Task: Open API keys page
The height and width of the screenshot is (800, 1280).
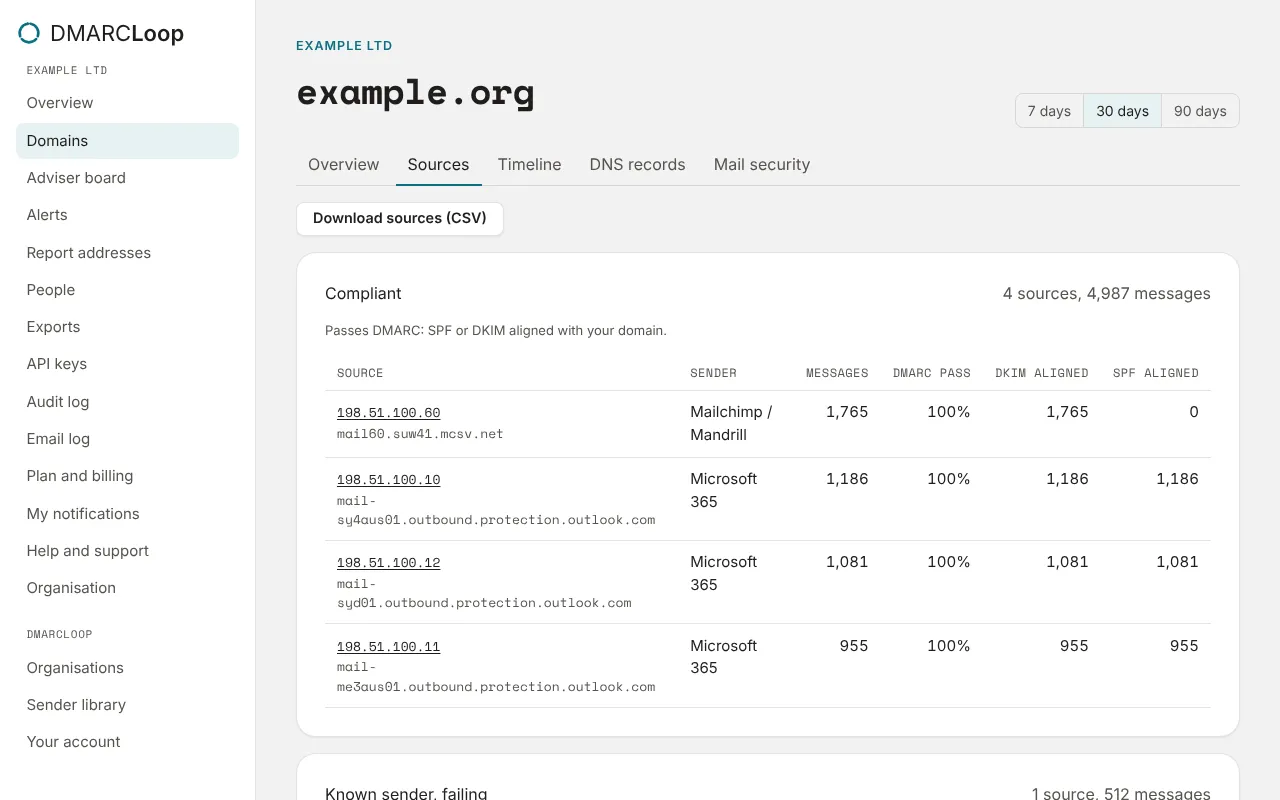Action: point(127,364)
